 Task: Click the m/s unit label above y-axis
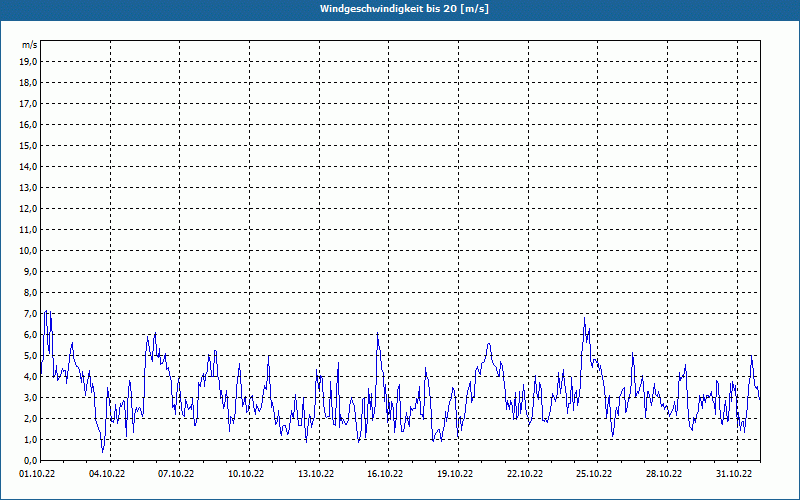click(x=30, y=45)
